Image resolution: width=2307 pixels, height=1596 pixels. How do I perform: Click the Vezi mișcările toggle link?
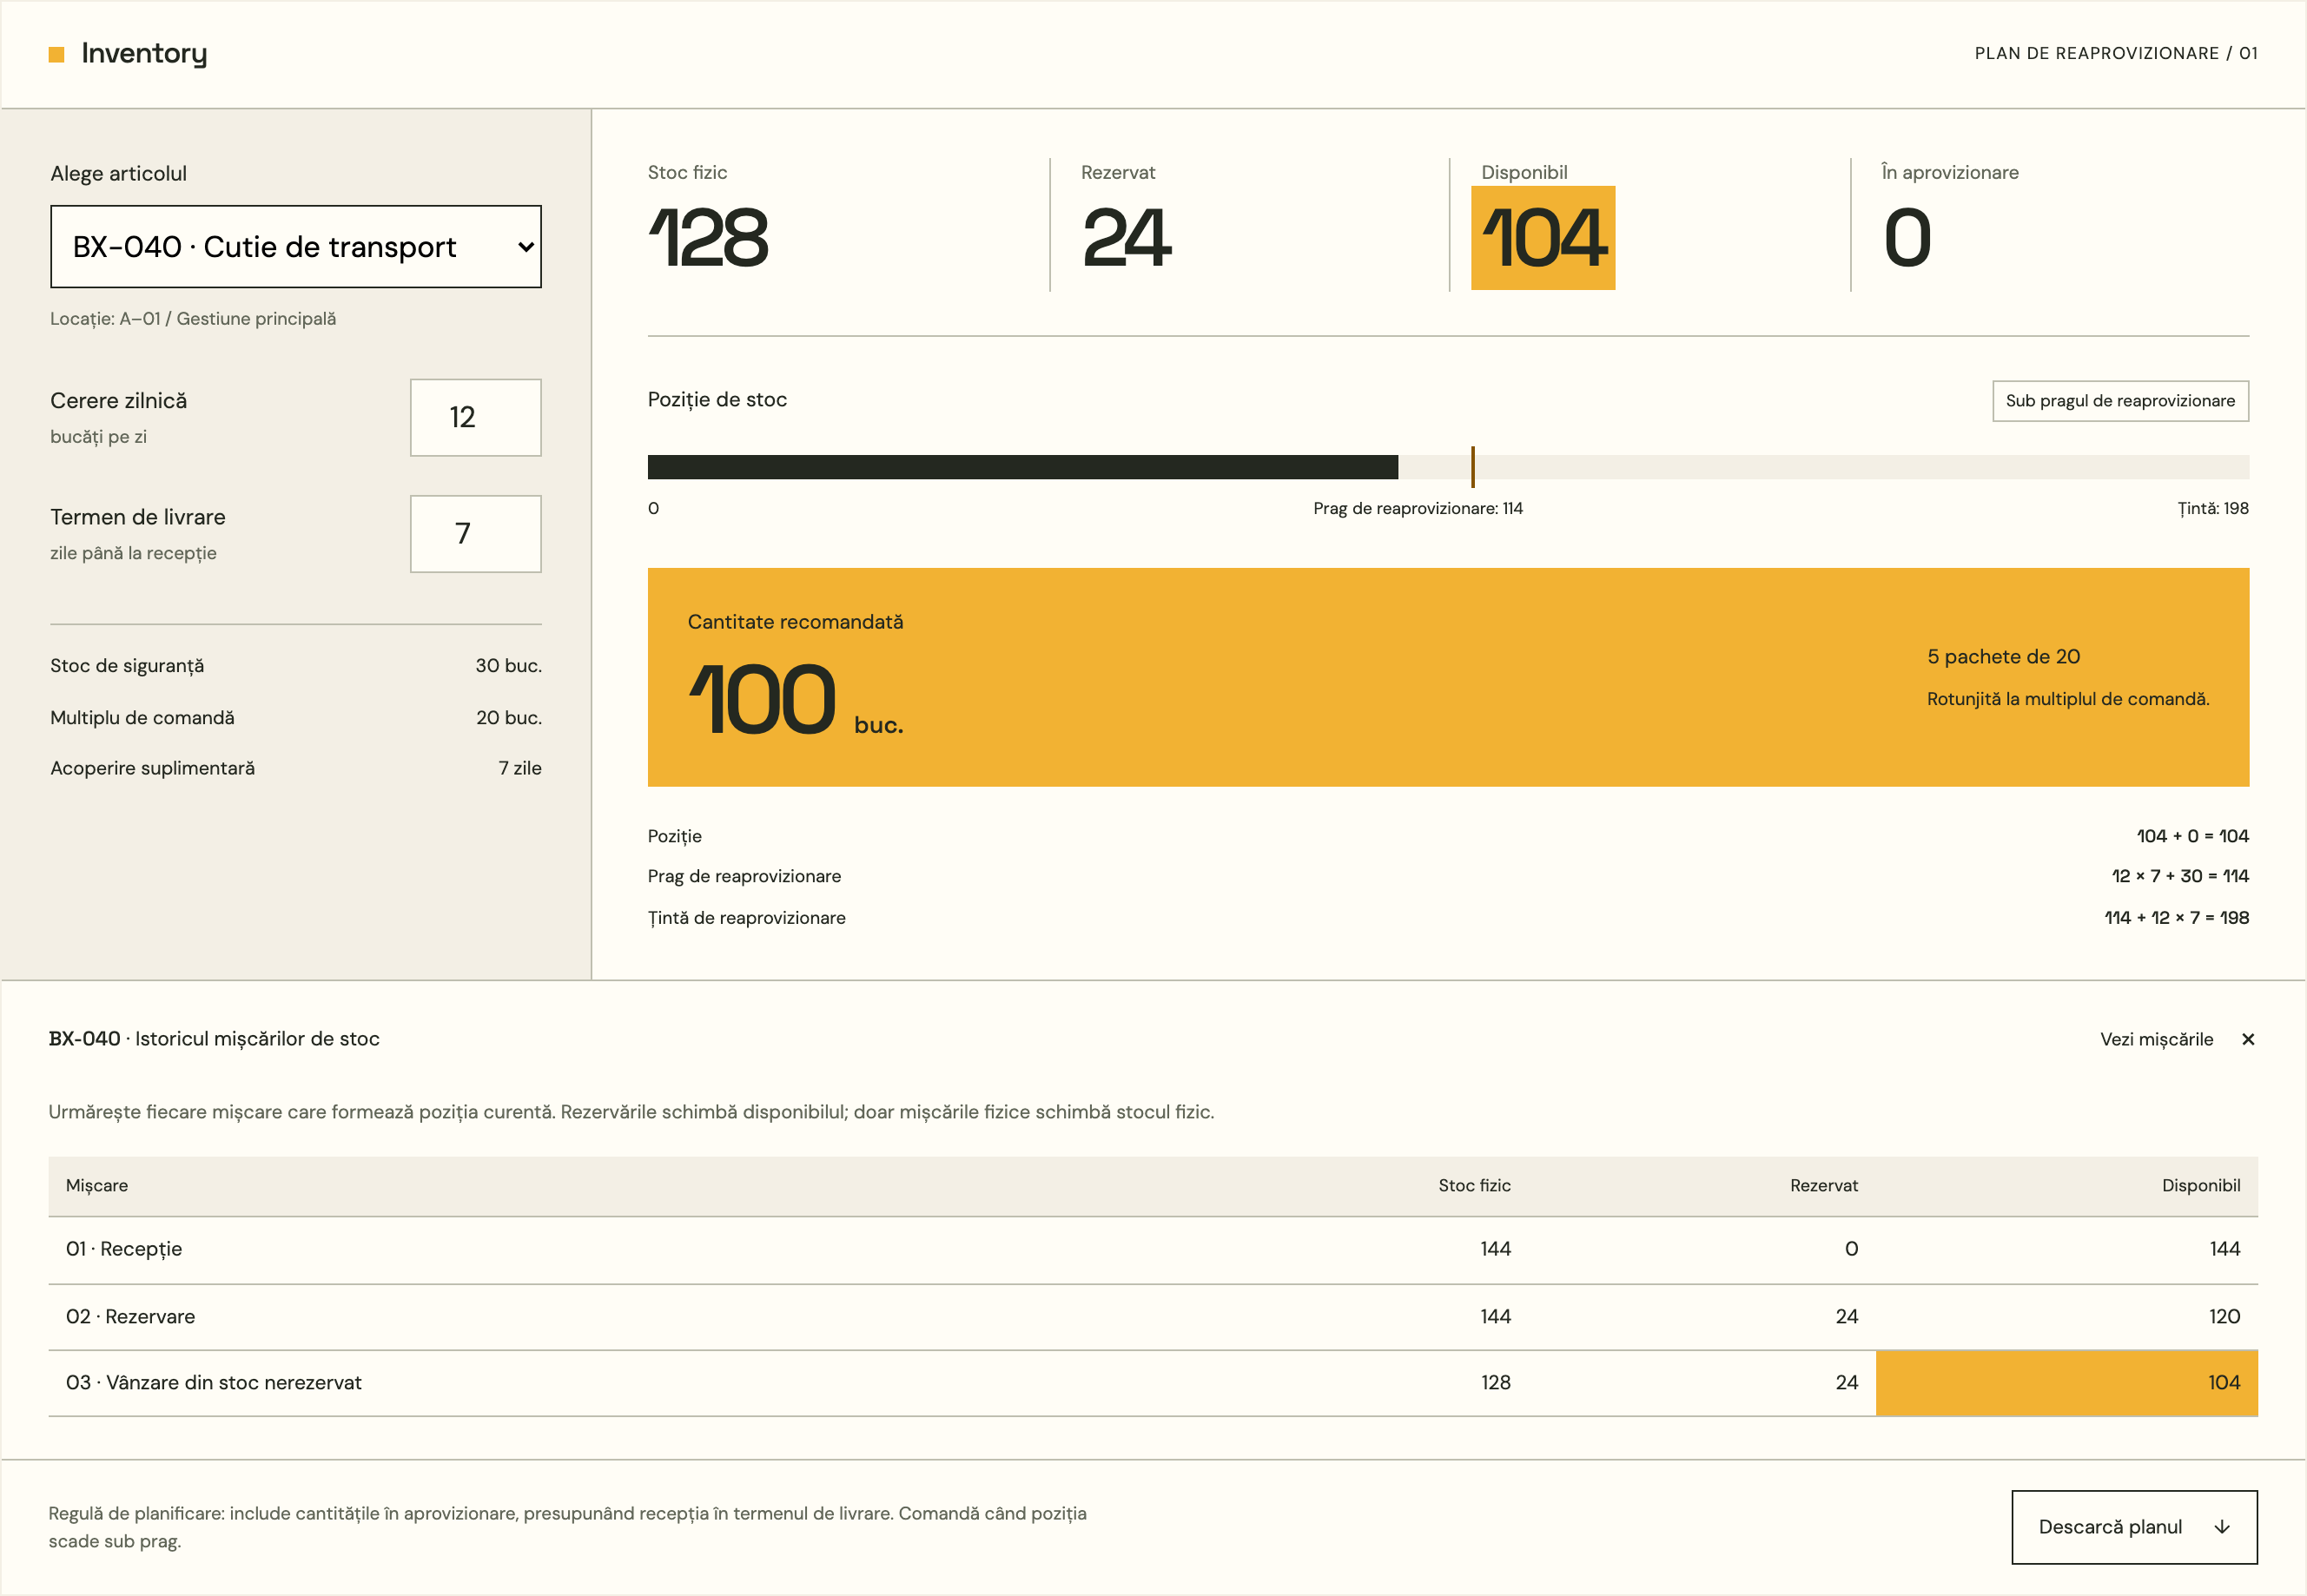coord(2156,1039)
